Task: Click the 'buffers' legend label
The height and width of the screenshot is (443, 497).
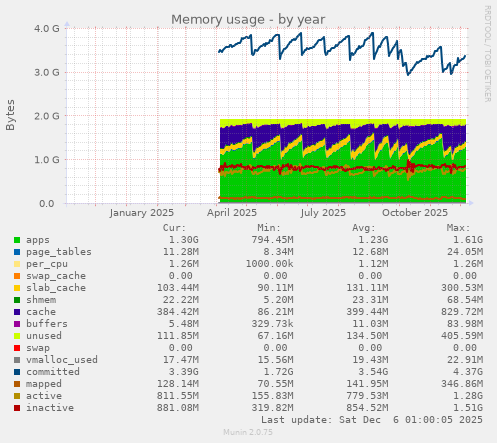Action: pyautogui.click(x=47, y=324)
